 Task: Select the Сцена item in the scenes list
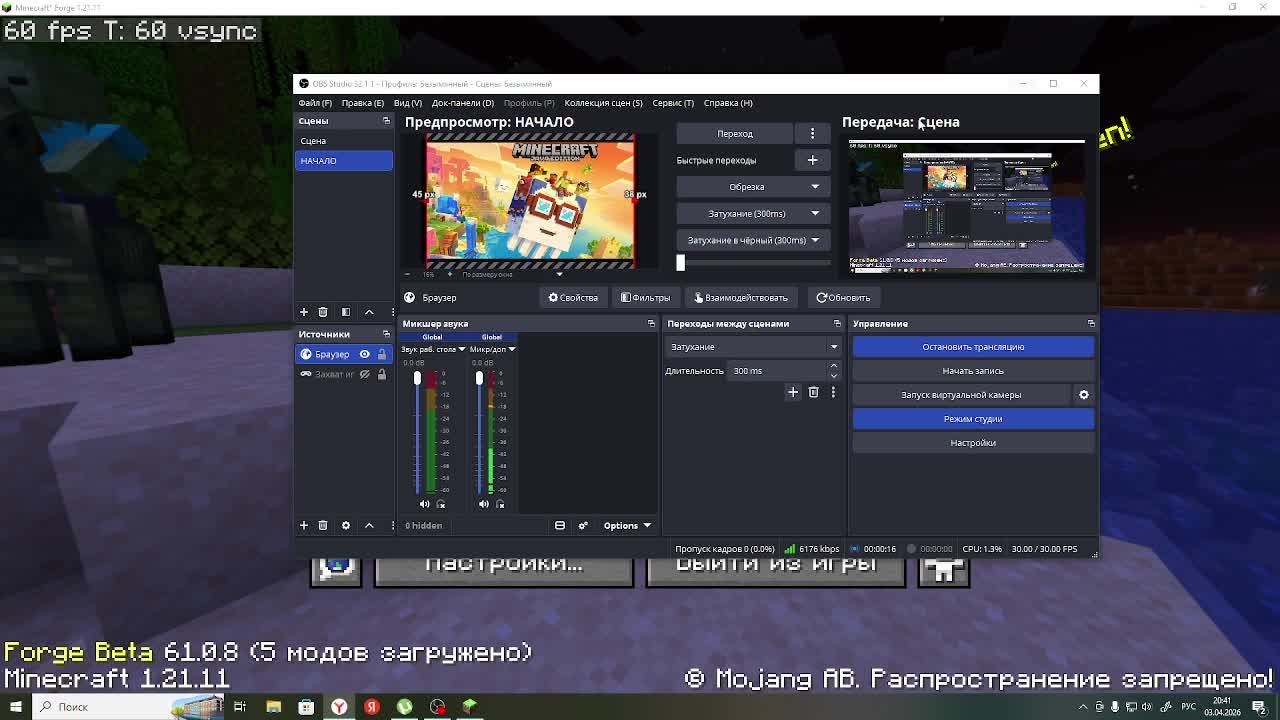344,141
